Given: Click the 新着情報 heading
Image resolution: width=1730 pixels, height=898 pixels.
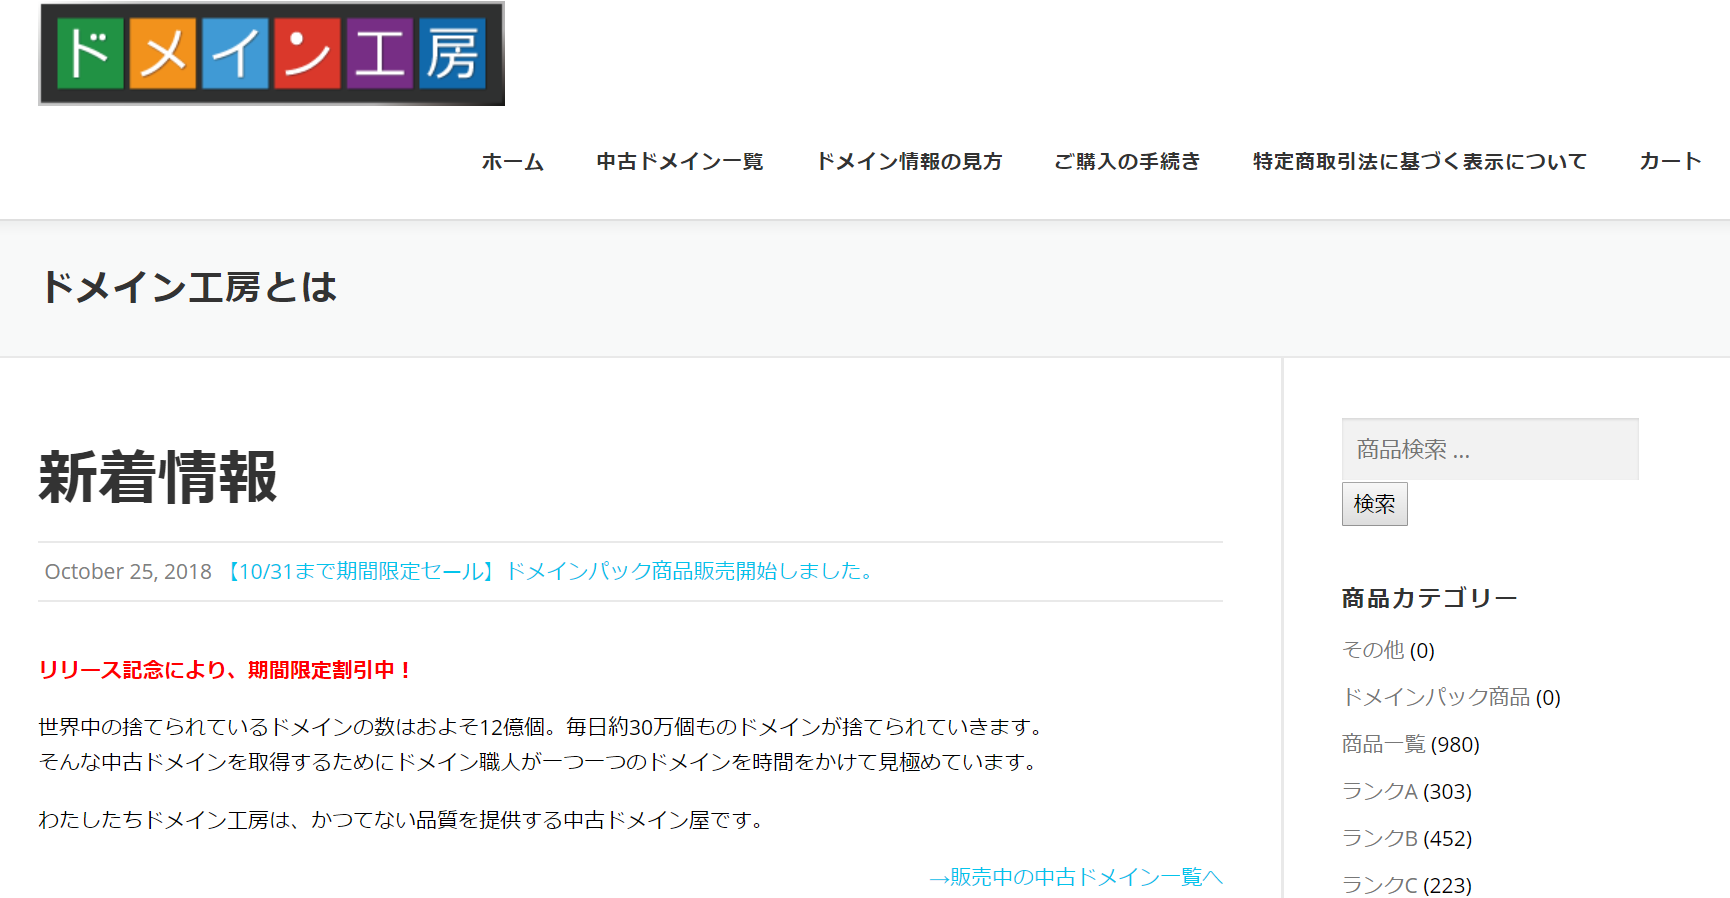Looking at the screenshot, I should (158, 477).
